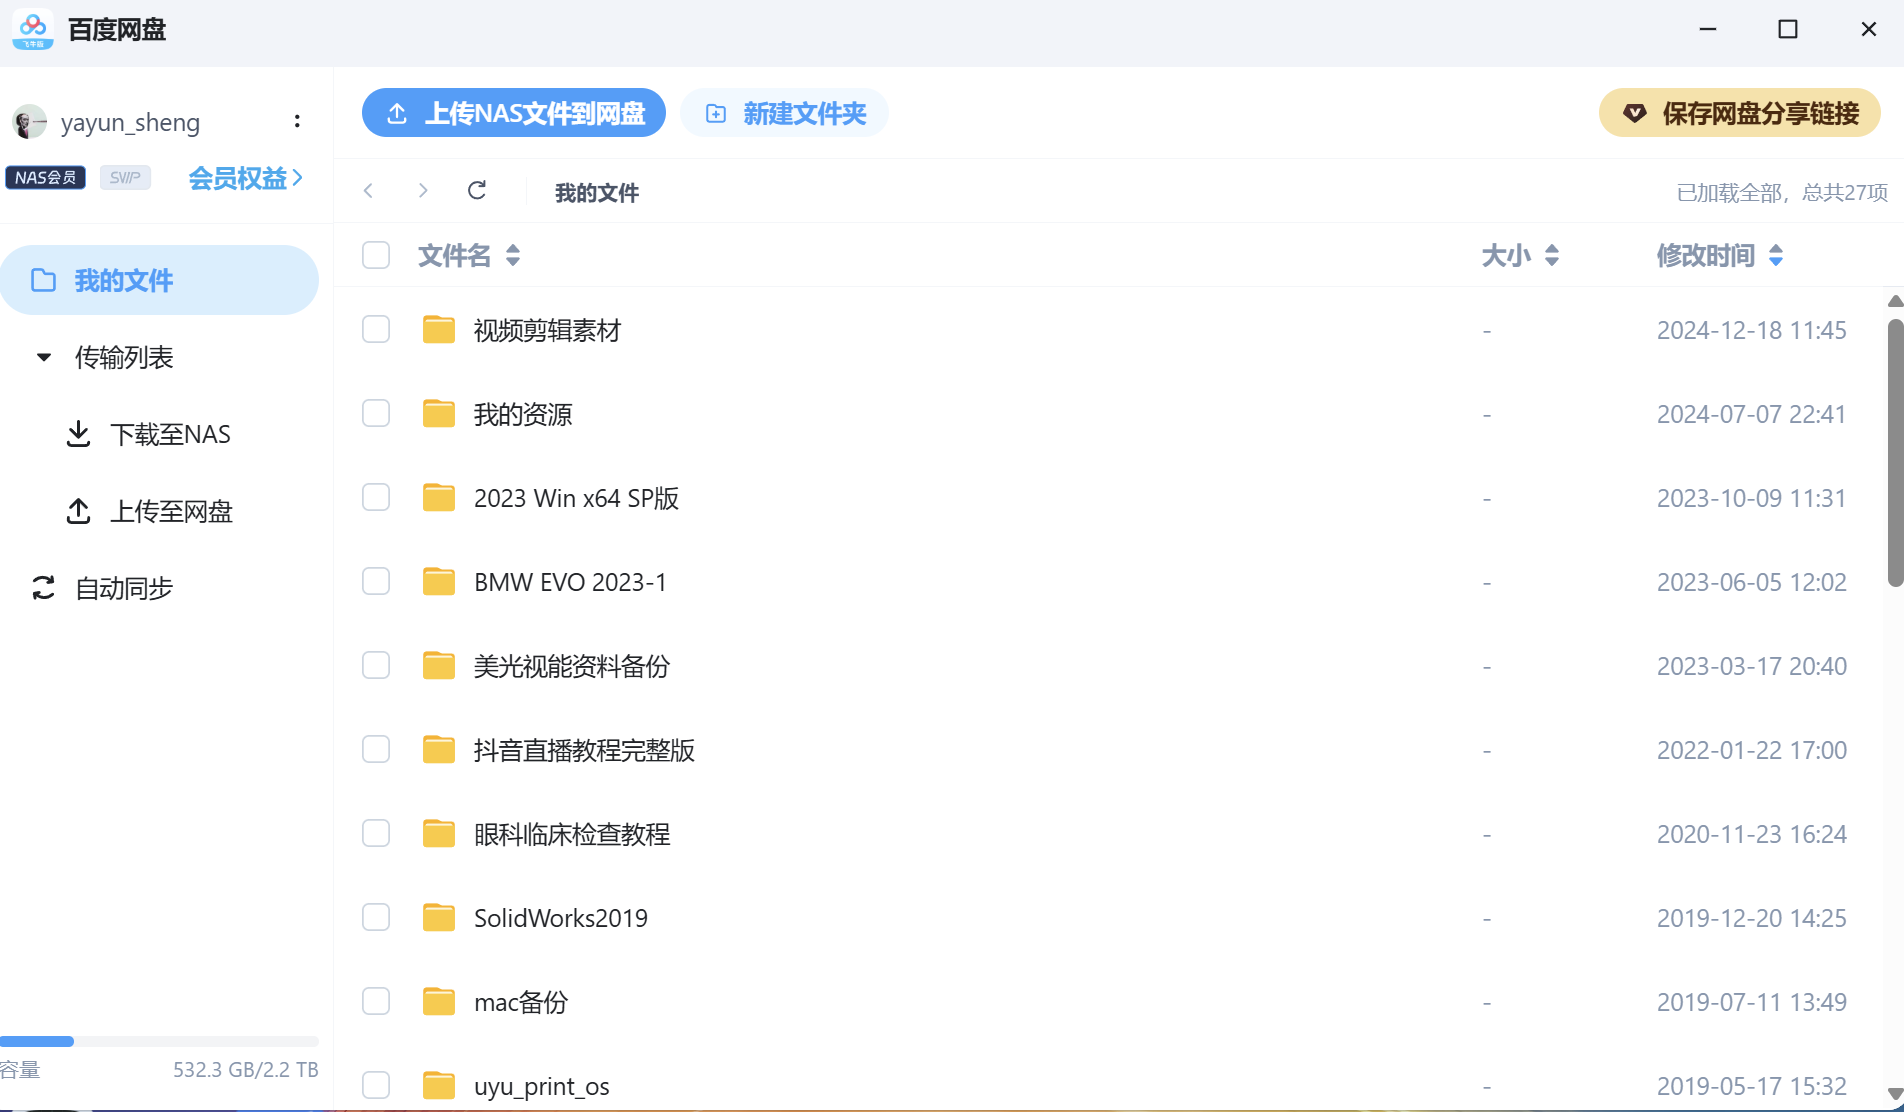The image size is (1904, 1112).
Task: Open the 2023 Win x64 SP版 folder icon
Action: coord(439,497)
